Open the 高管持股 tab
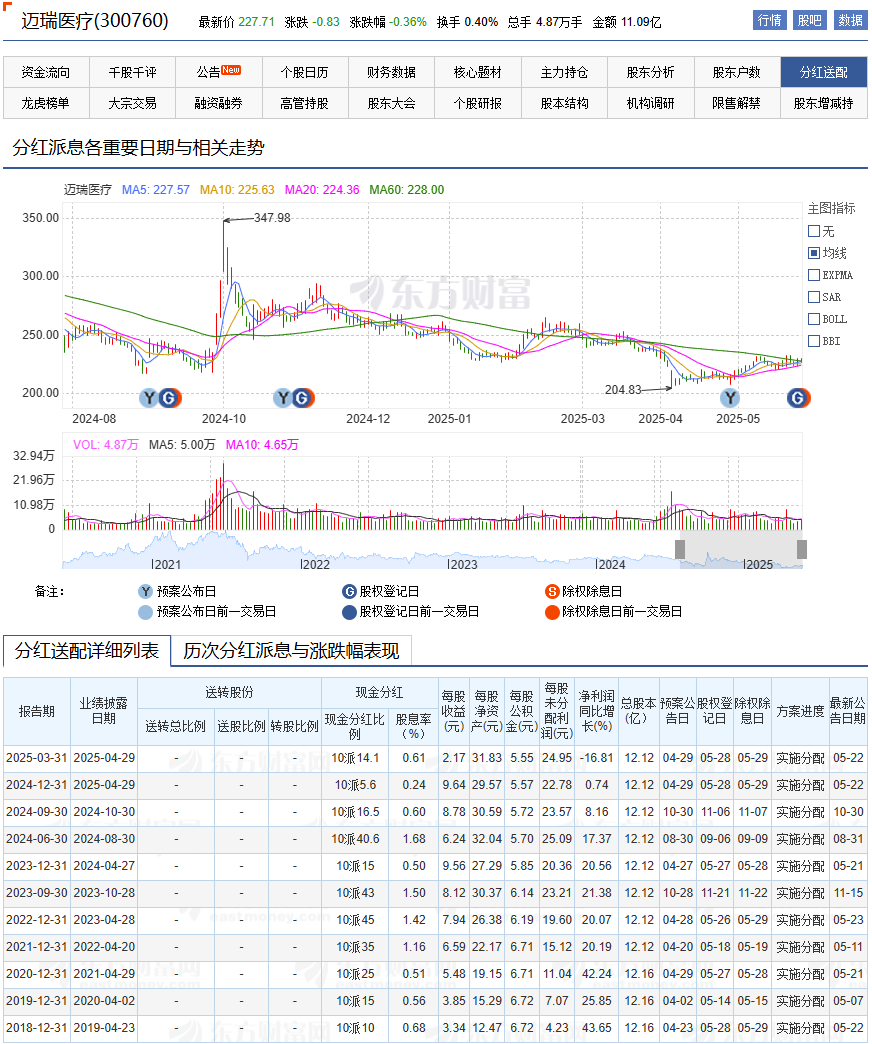 305,103
